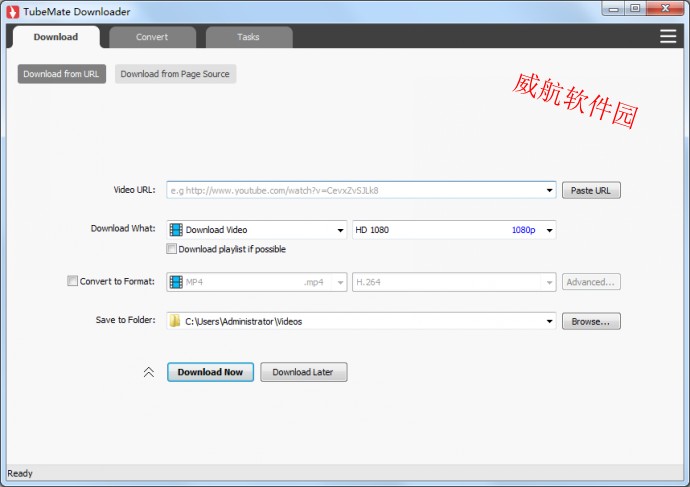The height and width of the screenshot is (487, 690).
Task: Select Download from URL mode
Action: point(62,74)
